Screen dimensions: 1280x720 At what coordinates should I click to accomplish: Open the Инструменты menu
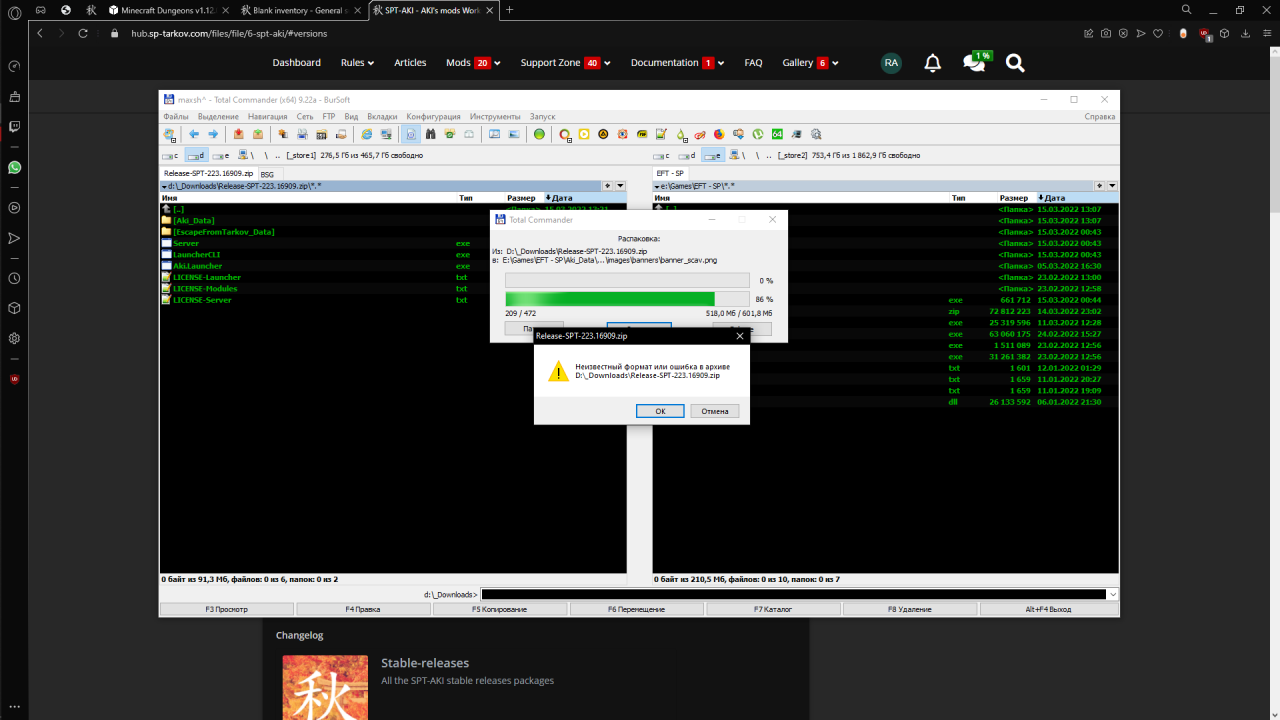click(x=495, y=116)
